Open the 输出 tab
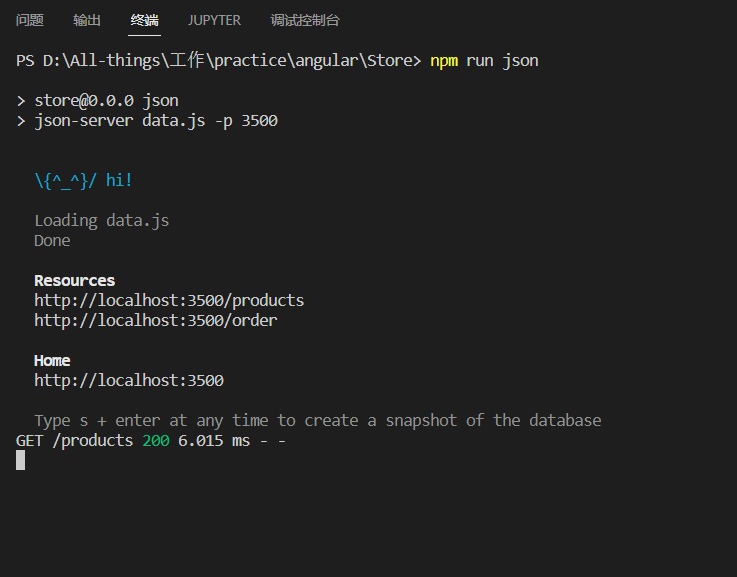 point(87,20)
